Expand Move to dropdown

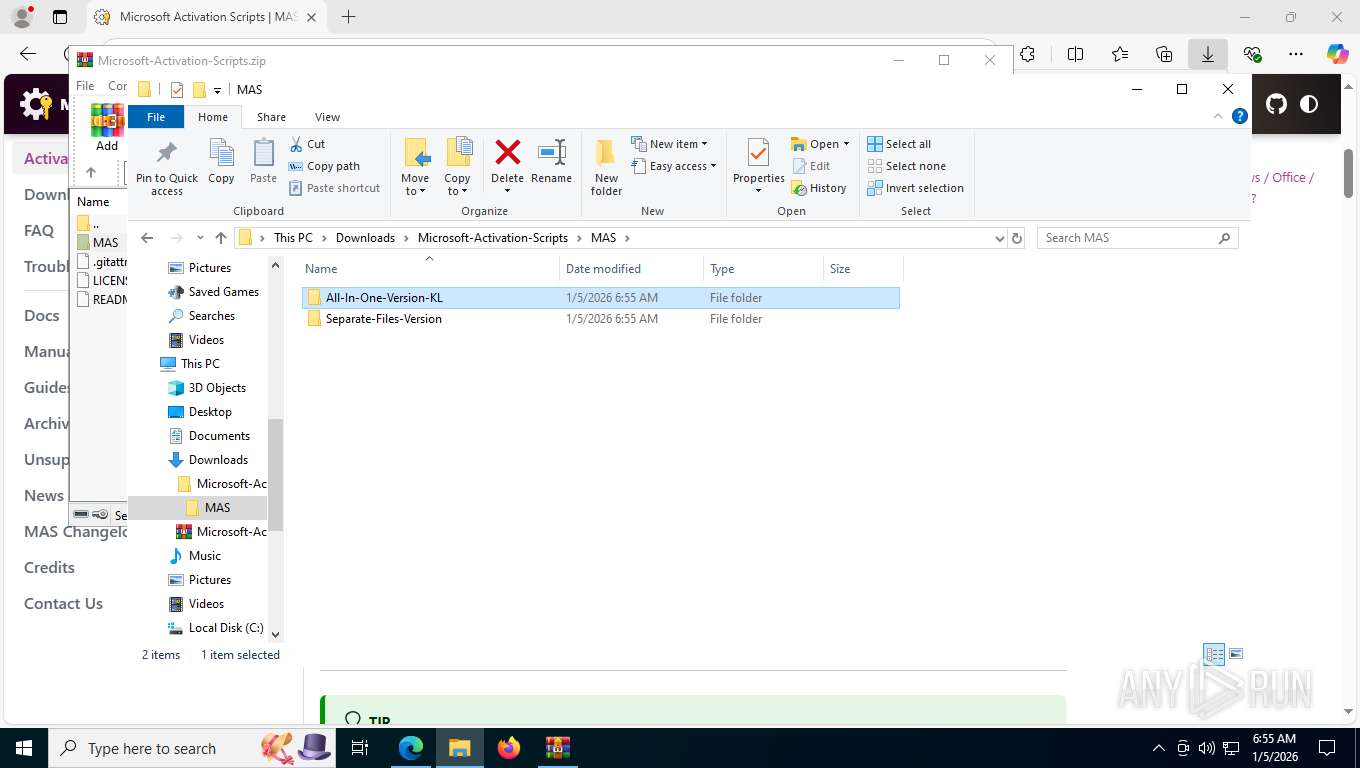(x=415, y=185)
